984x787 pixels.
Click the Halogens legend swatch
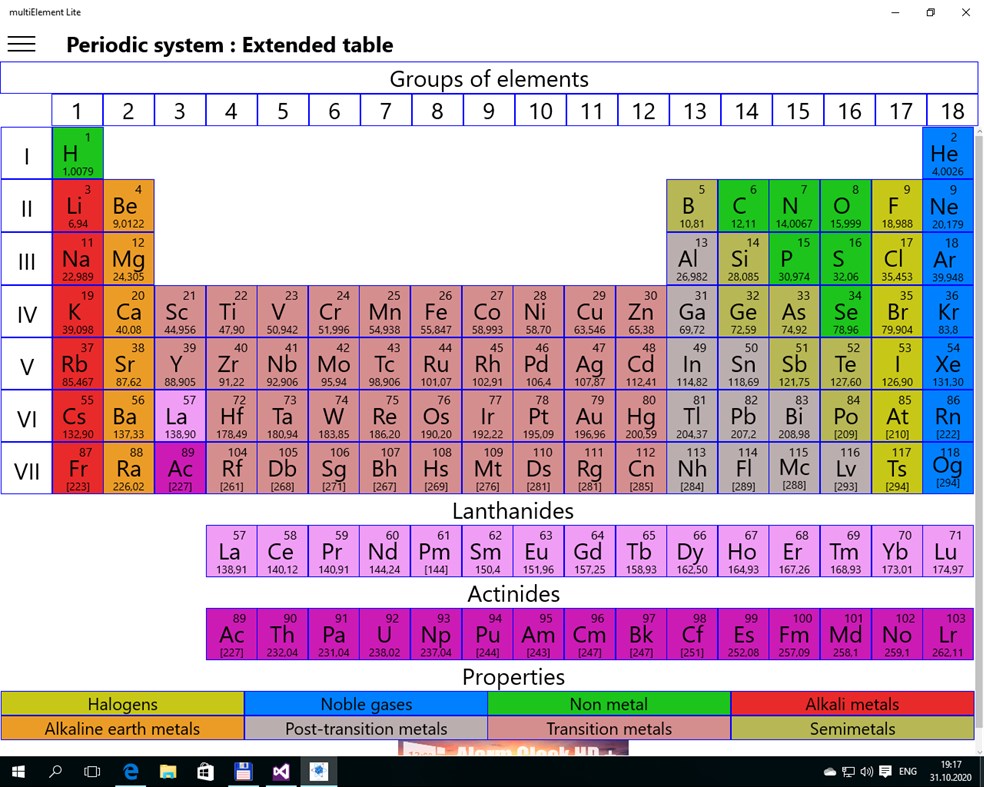[x=122, y=704]
